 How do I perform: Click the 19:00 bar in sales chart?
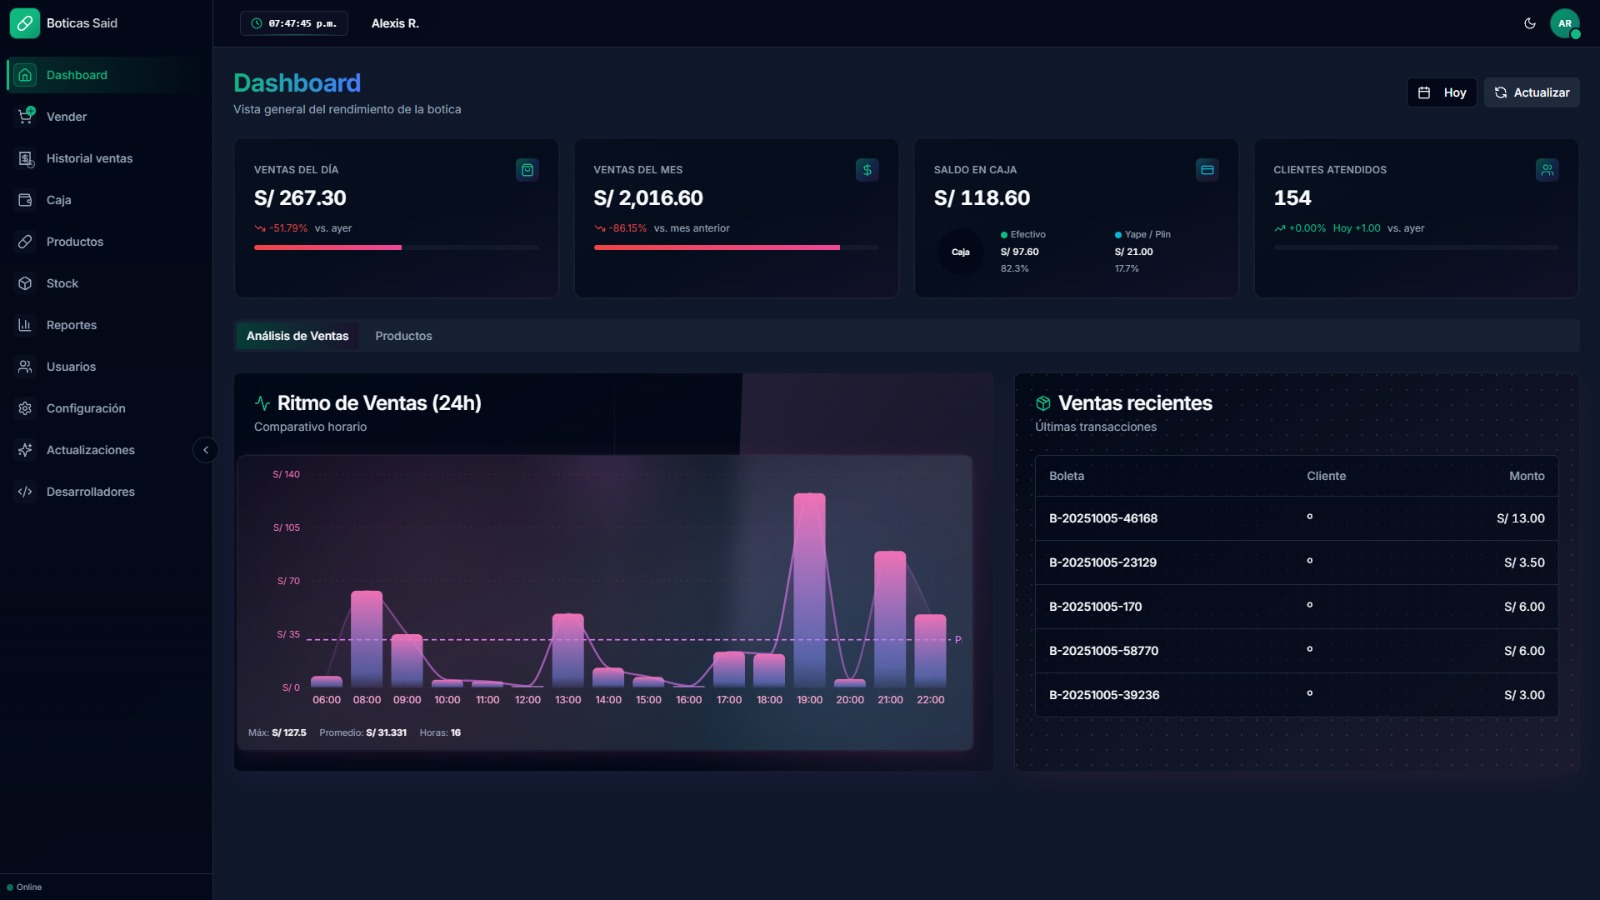809,590
